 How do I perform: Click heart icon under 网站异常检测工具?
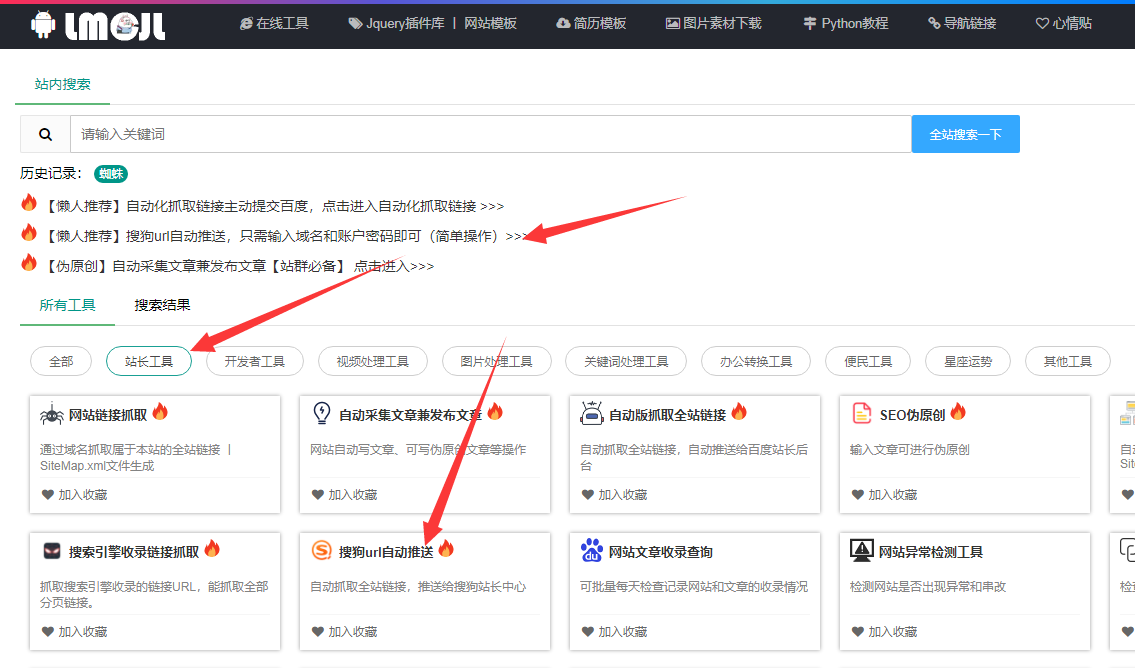click(x=858, y=632)
